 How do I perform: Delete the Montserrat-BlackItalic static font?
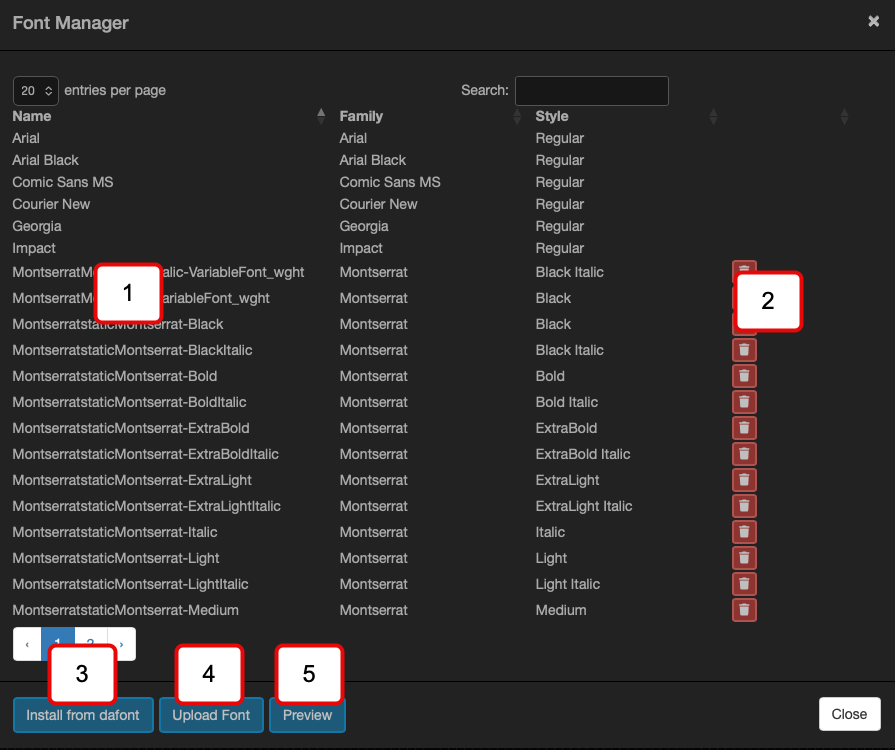744,350
